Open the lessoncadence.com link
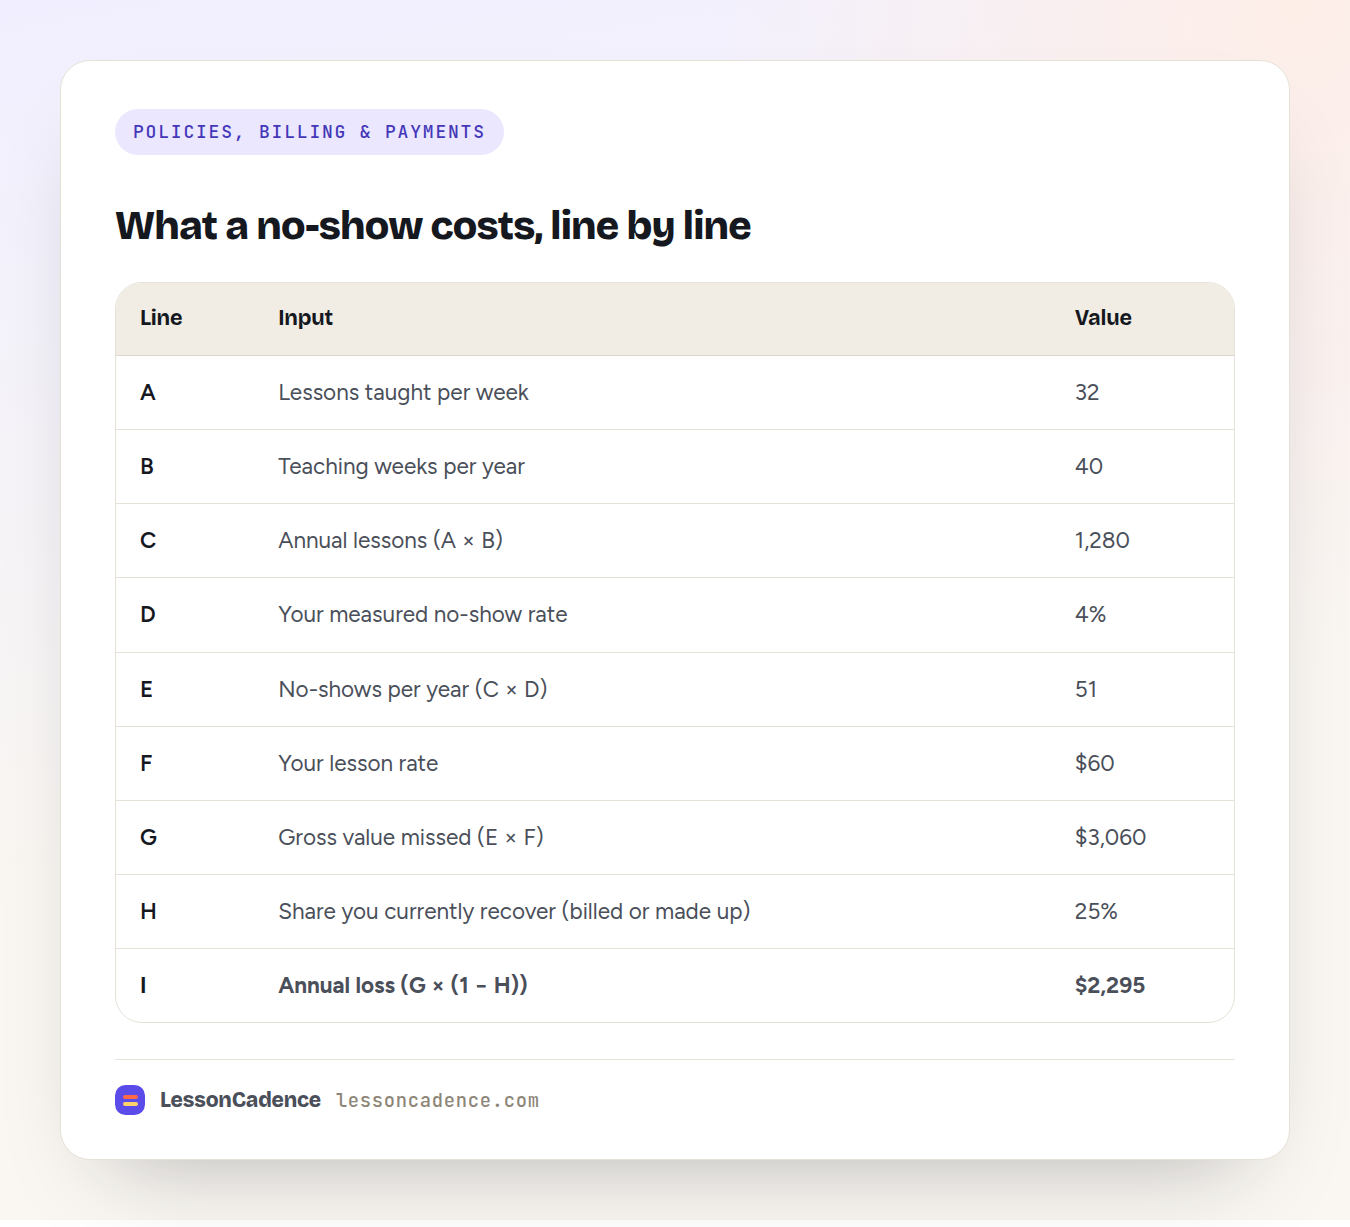 click(437, 1101)
